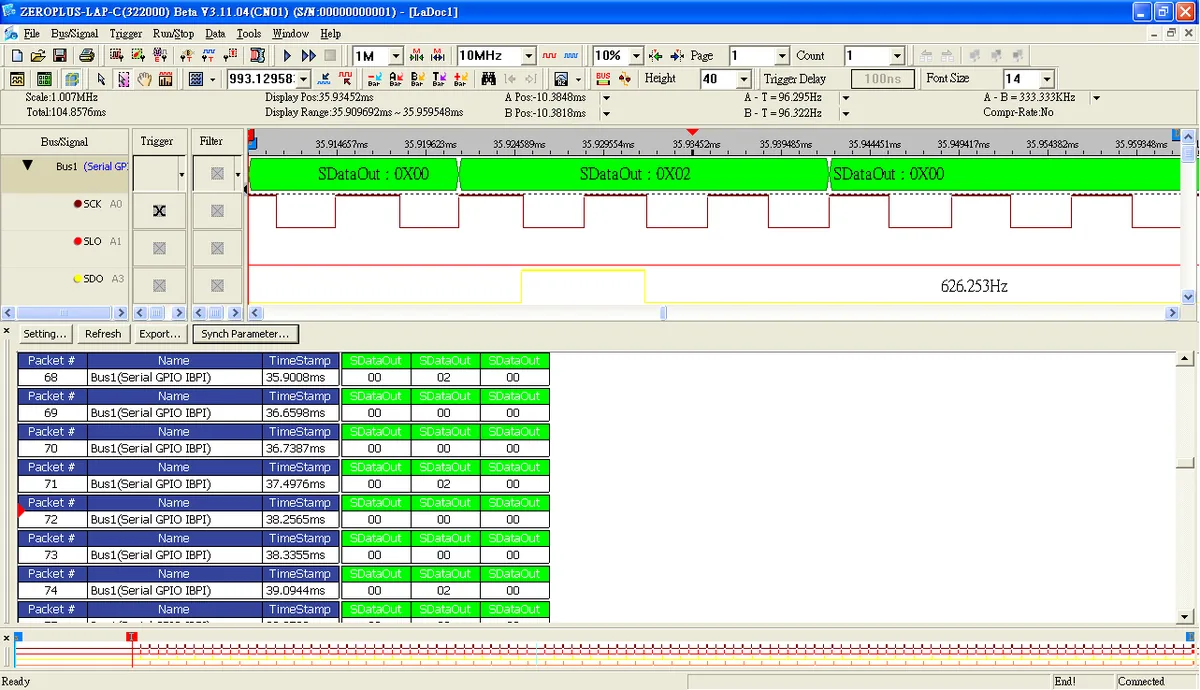Click the Bus/Signal column header
This screenshot has height=690, width=1200.
[x=64, y=141]
